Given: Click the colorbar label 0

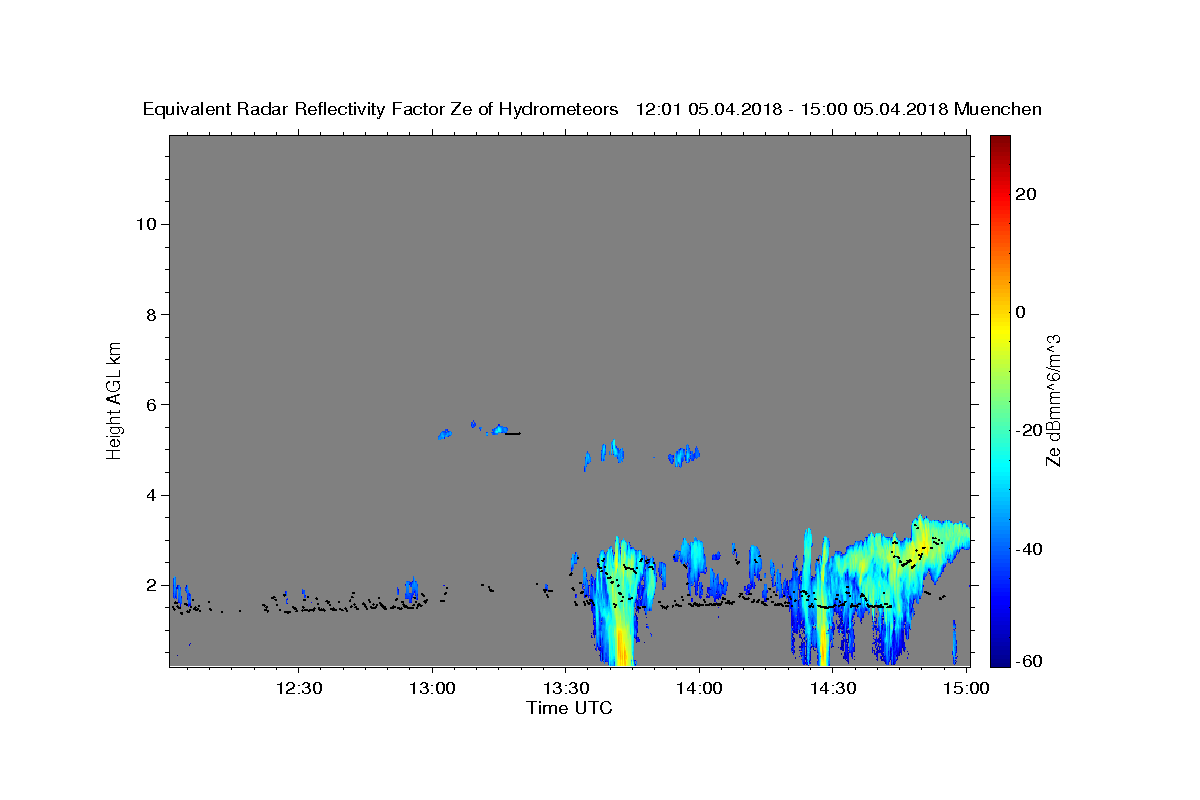Looking at the screenshot, I should [x=1020, y=312].
